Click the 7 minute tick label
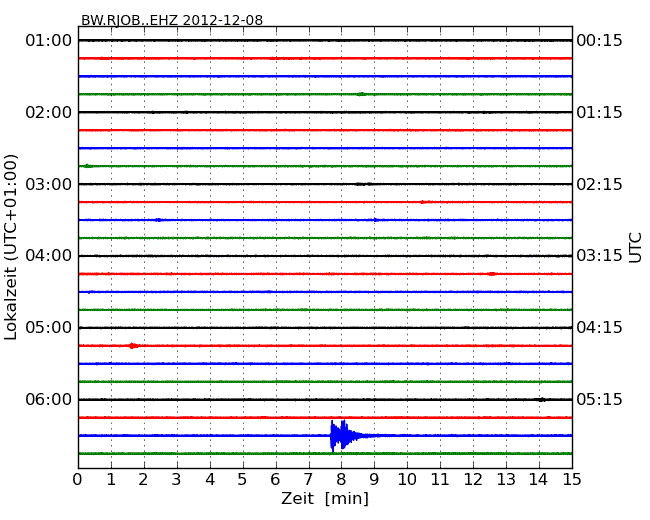The image size is (650, 520). [308, 480]
